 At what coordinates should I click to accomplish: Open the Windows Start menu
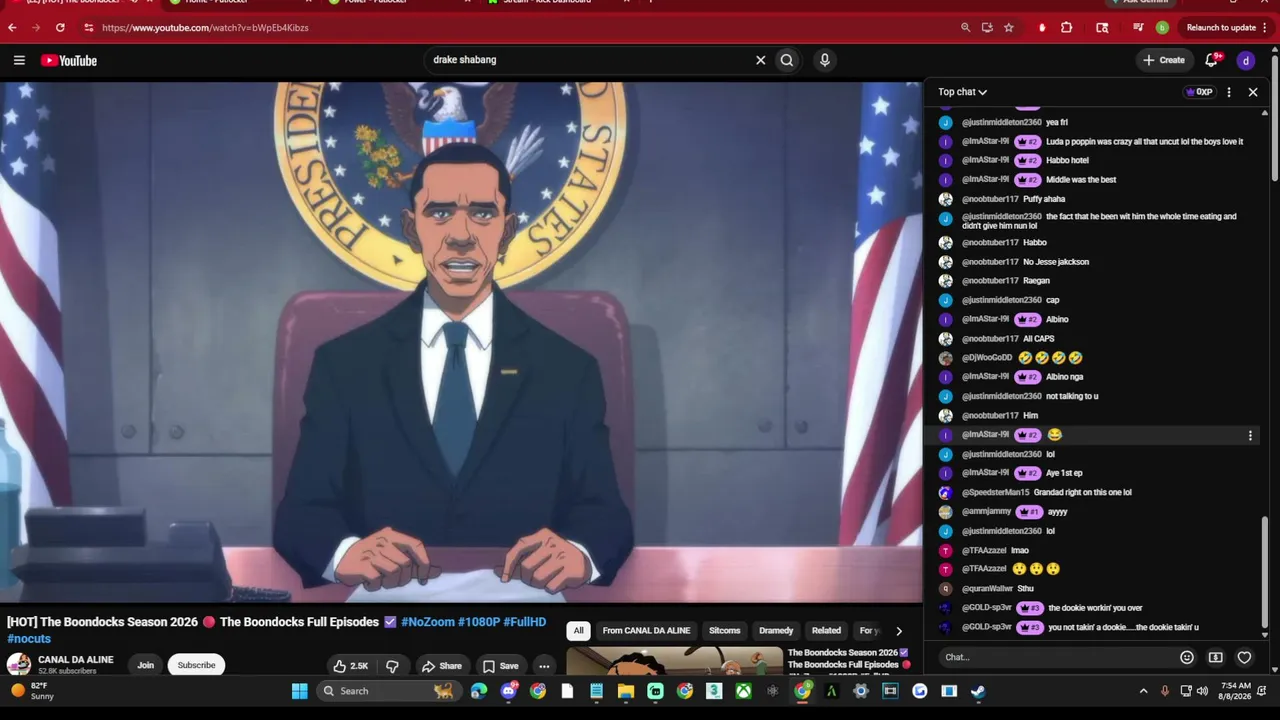pos(299,691)
